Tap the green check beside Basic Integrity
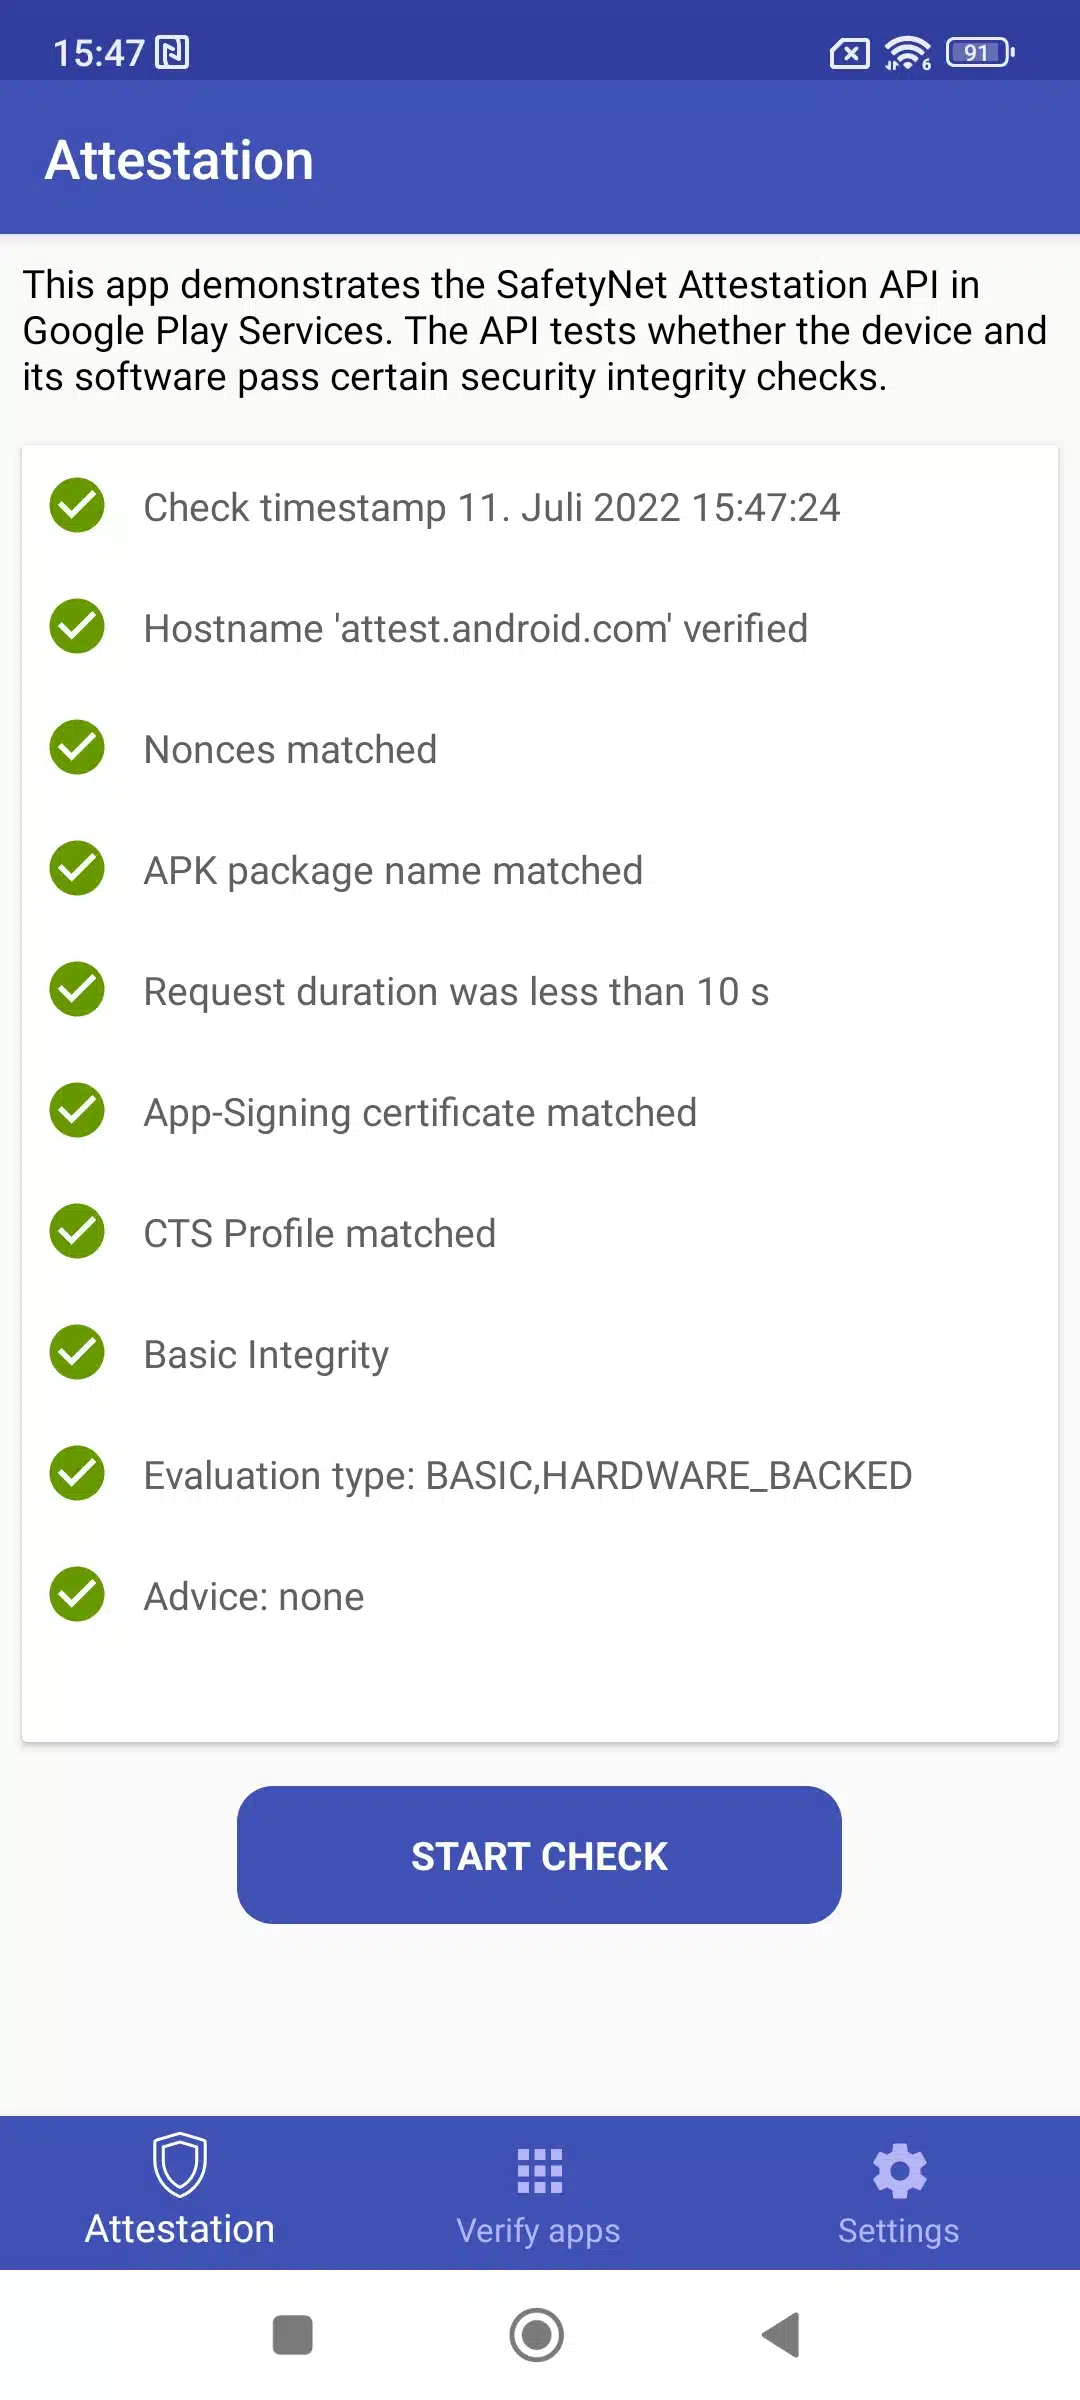The height and width of the screenshot is (2400, 1080). click(x=77, y=1353)
